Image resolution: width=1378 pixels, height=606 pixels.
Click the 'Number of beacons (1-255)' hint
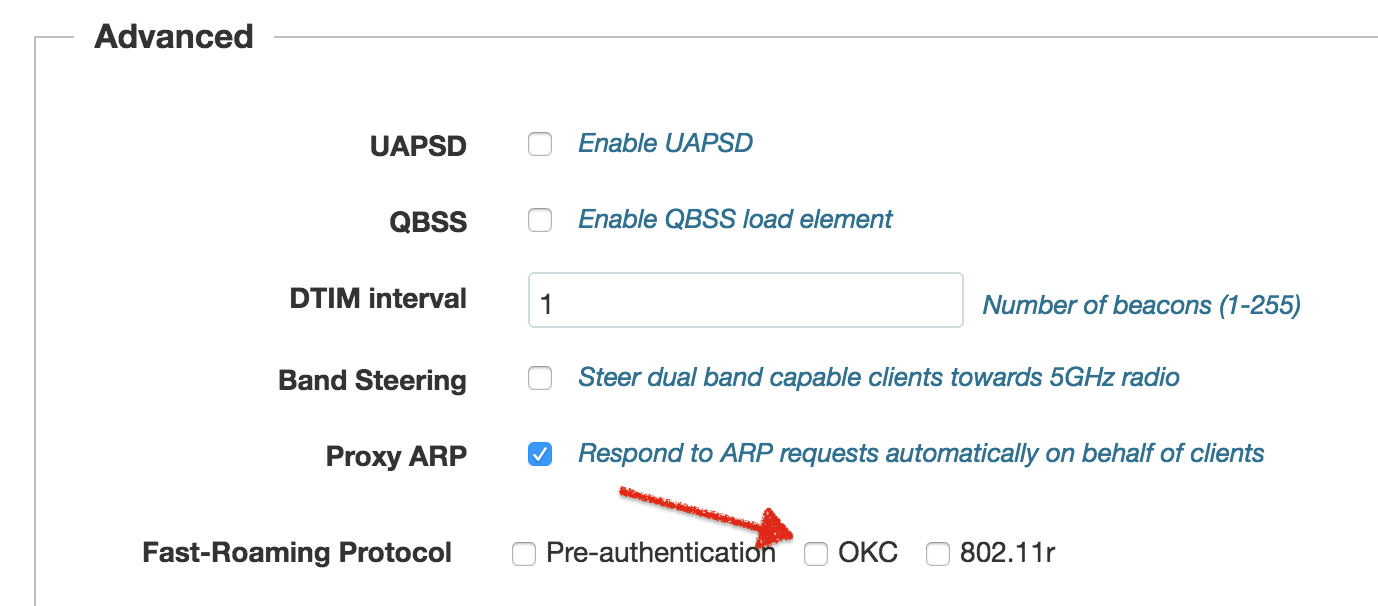point(1141,305)
